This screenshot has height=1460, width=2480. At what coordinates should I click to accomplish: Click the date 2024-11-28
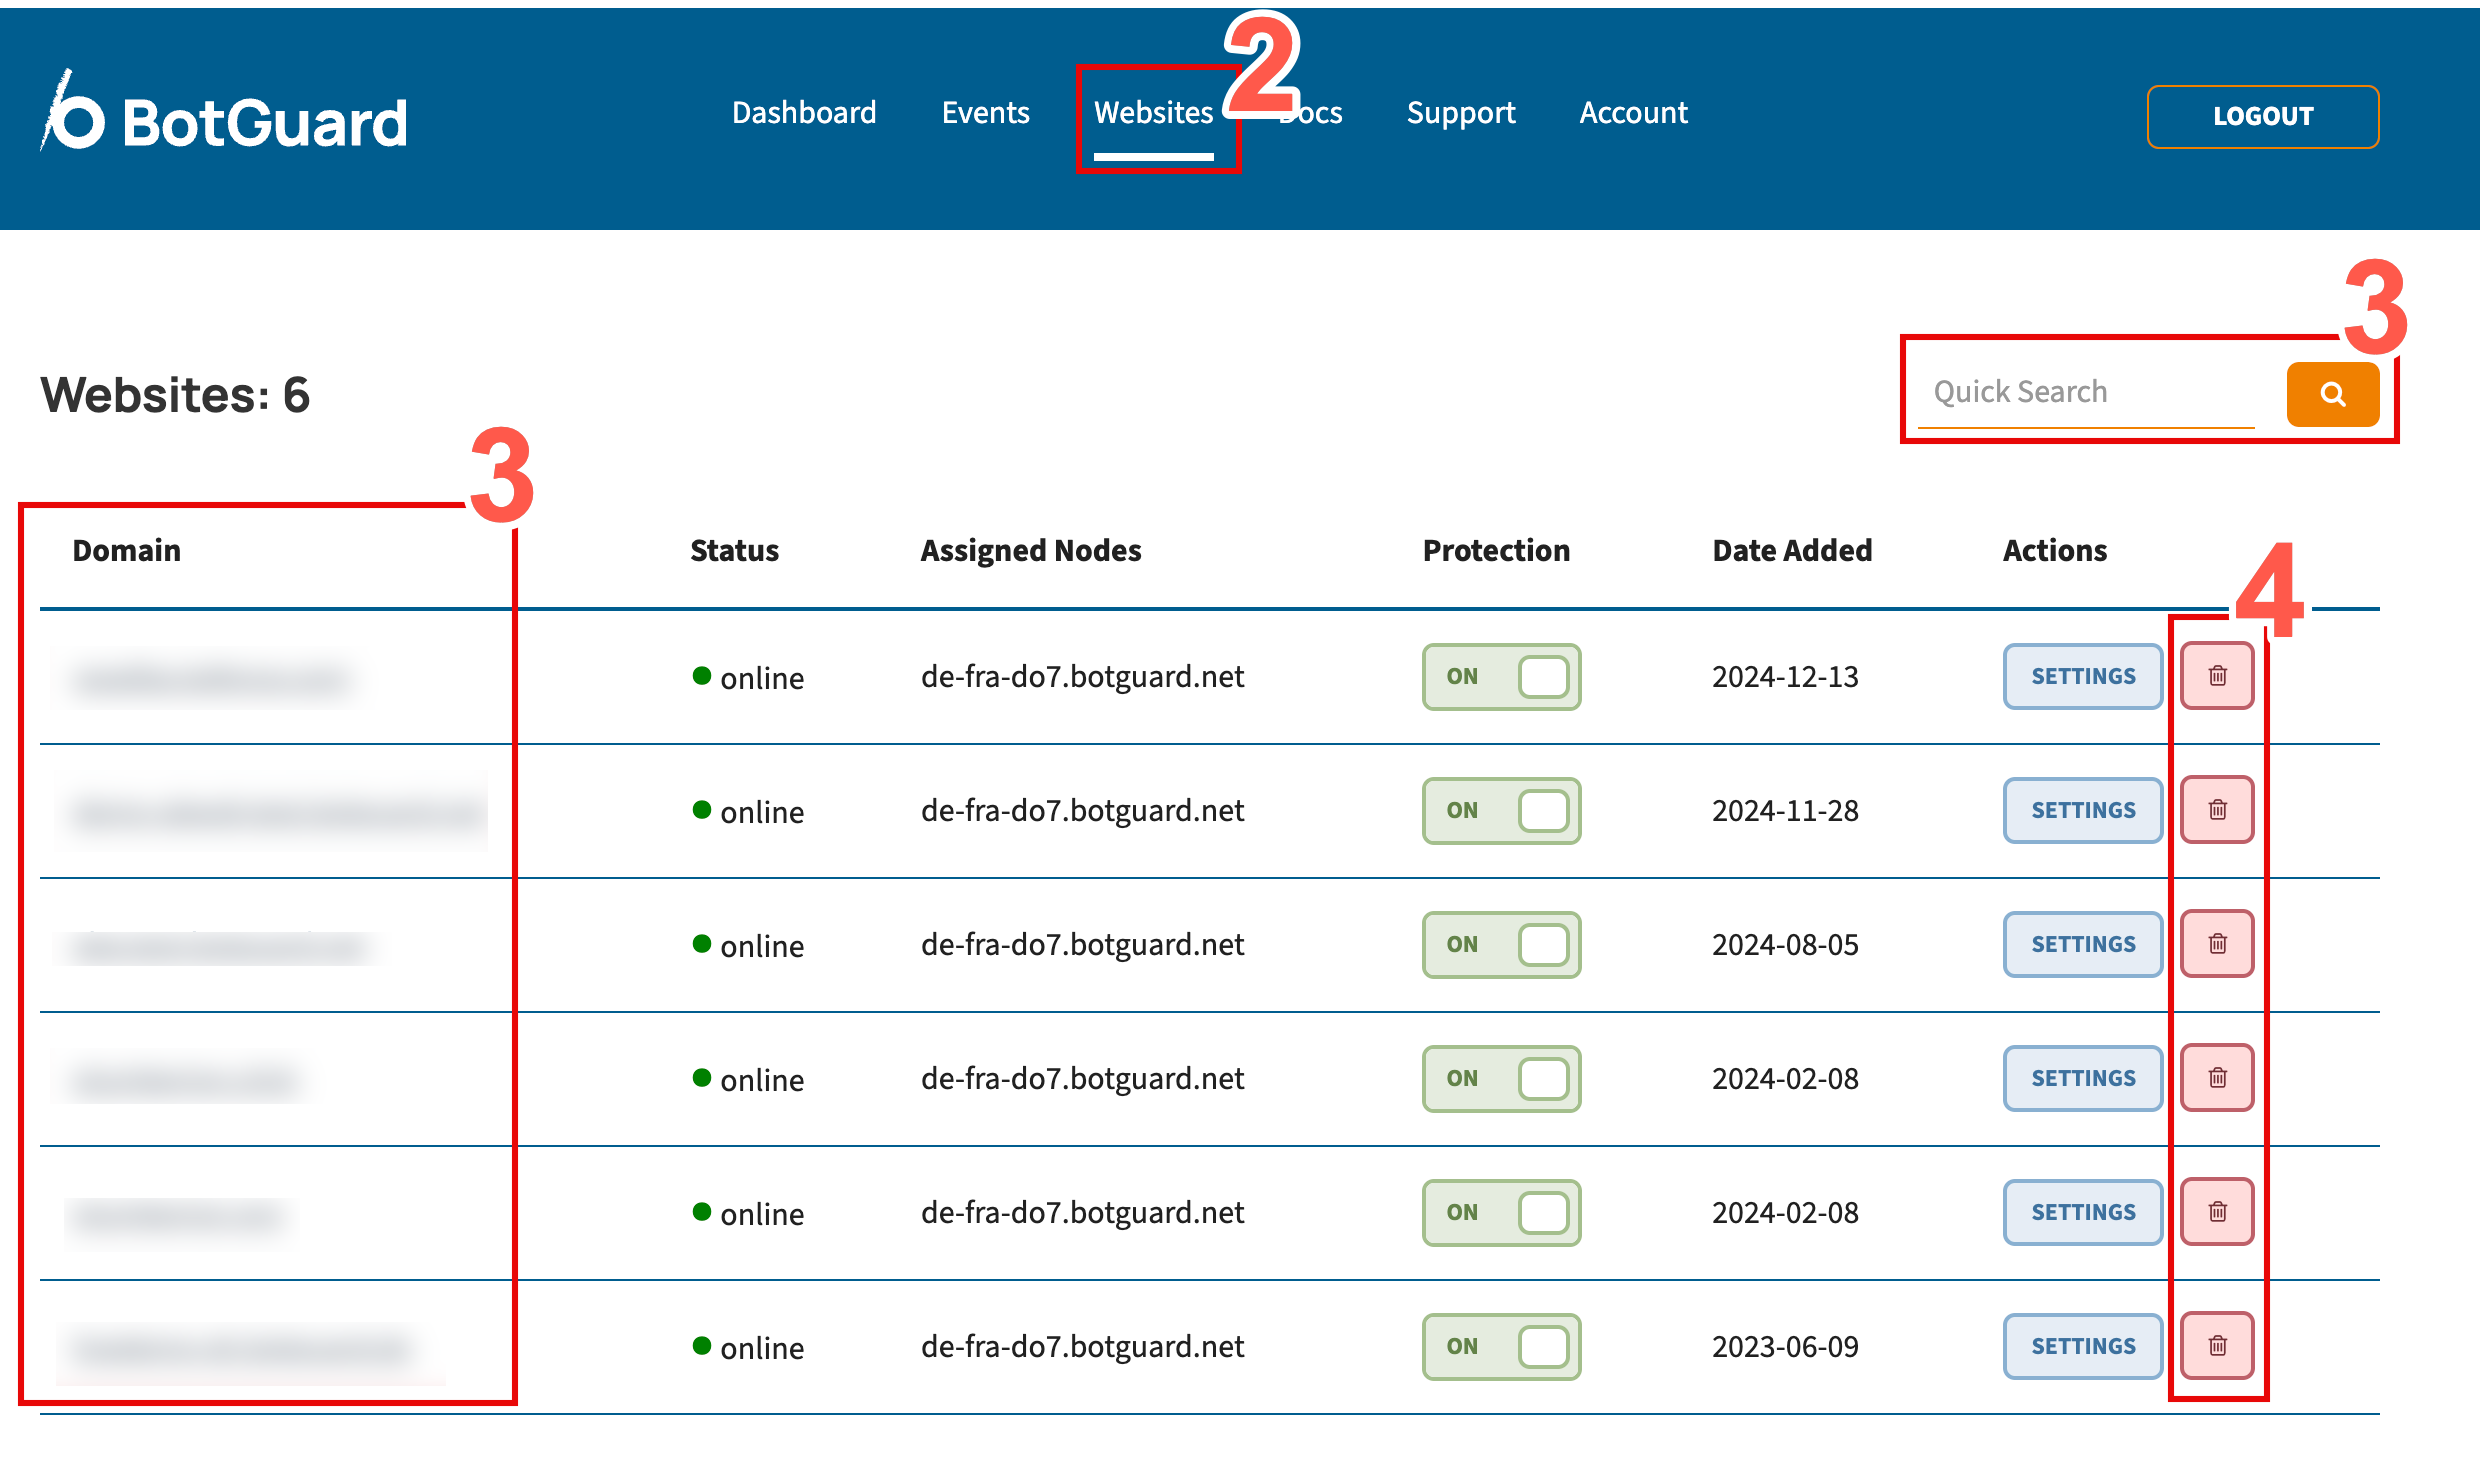point(1785,811)
